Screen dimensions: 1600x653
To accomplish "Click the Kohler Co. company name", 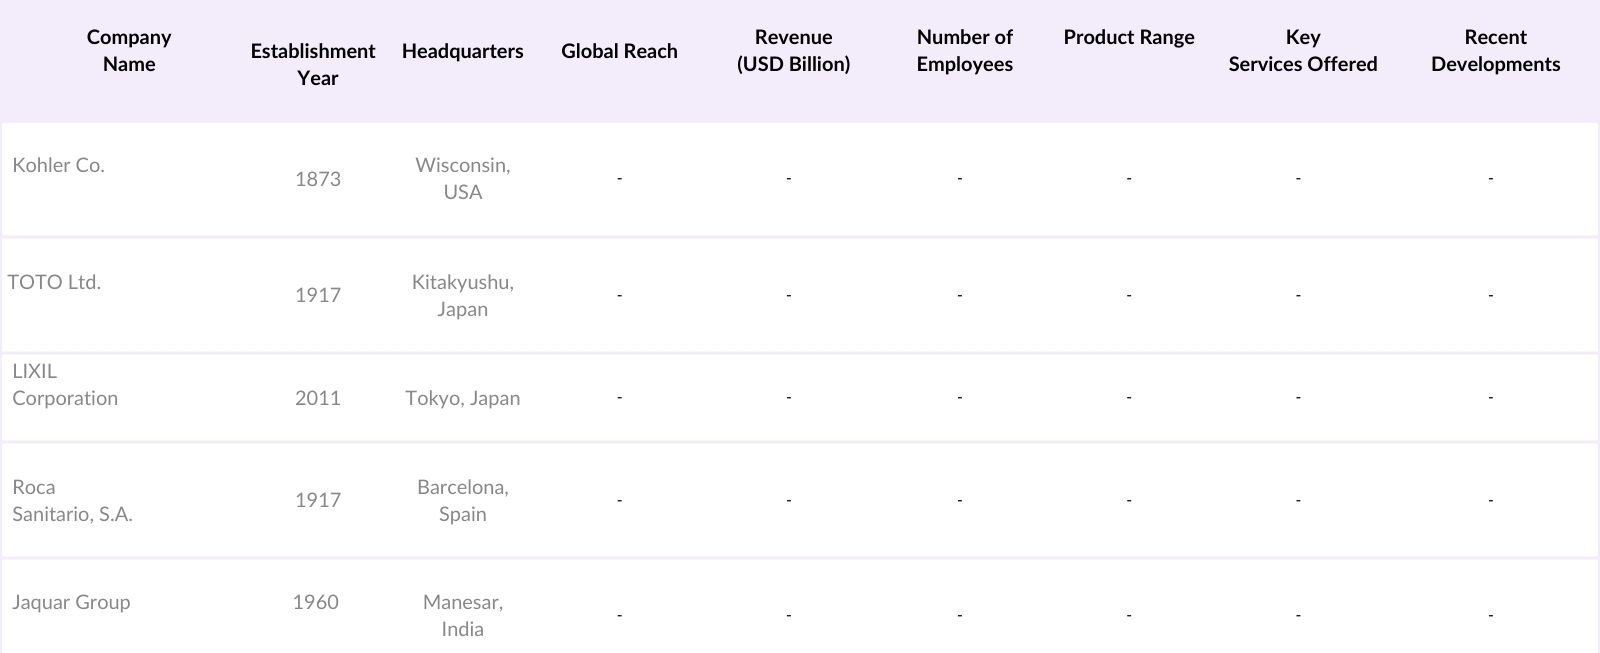I will pyautogui.click(x=58, y=166).
